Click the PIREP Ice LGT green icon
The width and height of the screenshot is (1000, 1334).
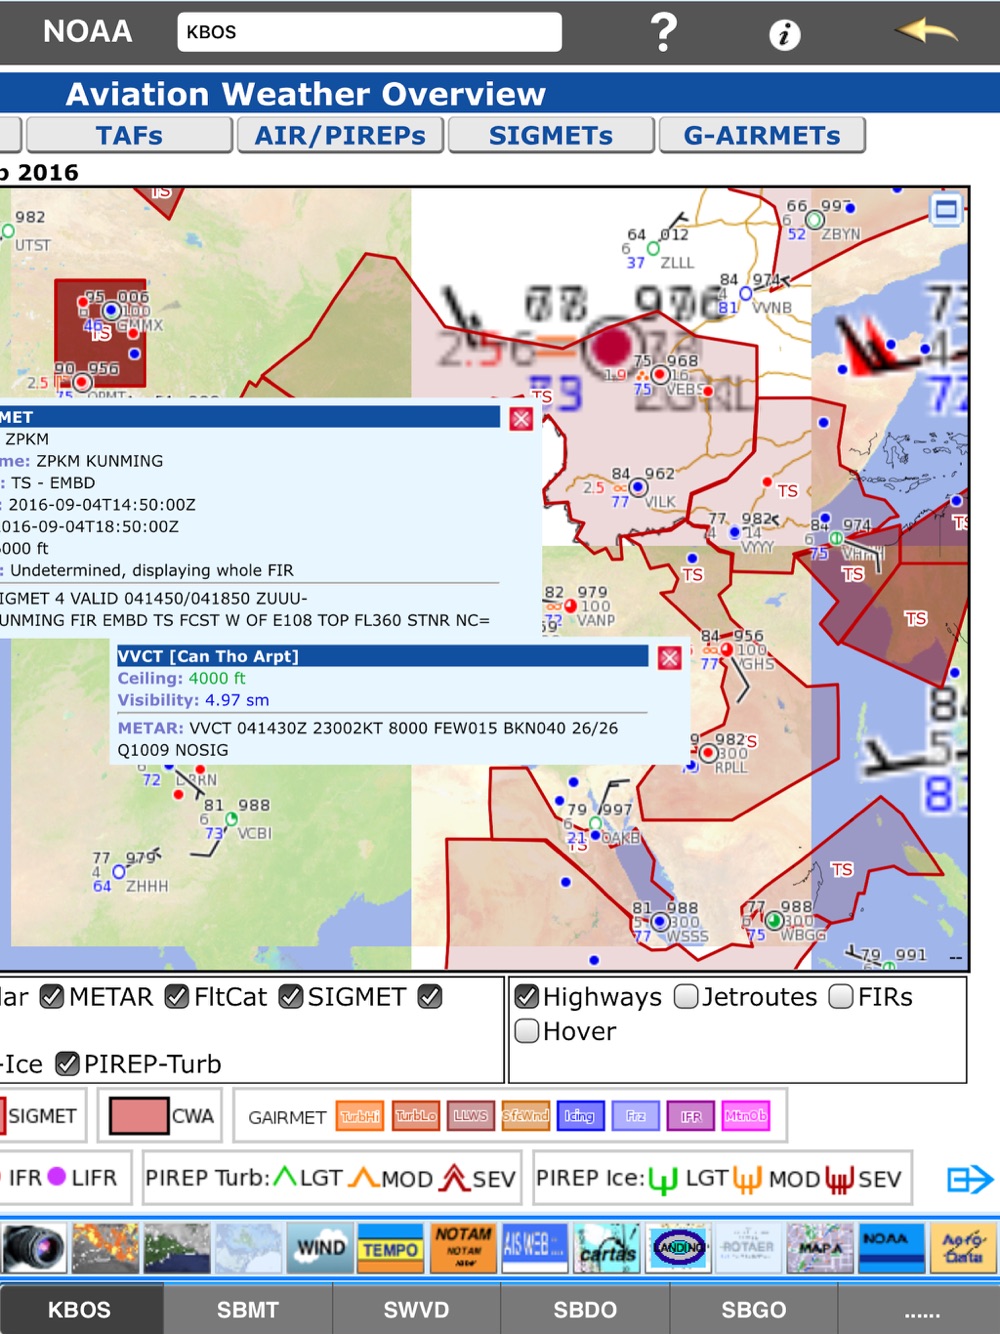pyautogui.click(x=662, y=1180)
